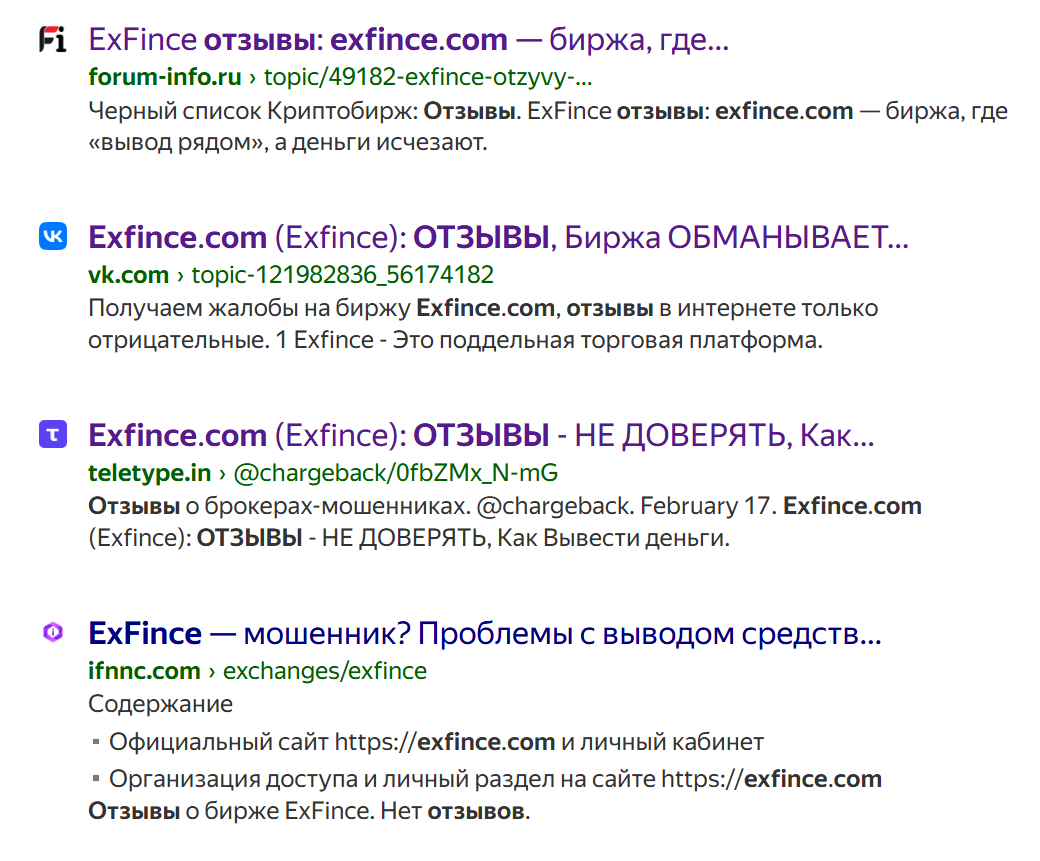Viewport: 1040px width, 861px height.
Task: Click the ifnnc.com hexagon favicon
Action: coord(52,632)
